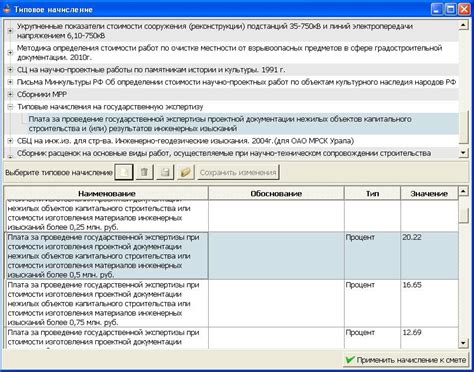
Task: Click the trash delete icon in toolbar
Action: click(144, 172)
